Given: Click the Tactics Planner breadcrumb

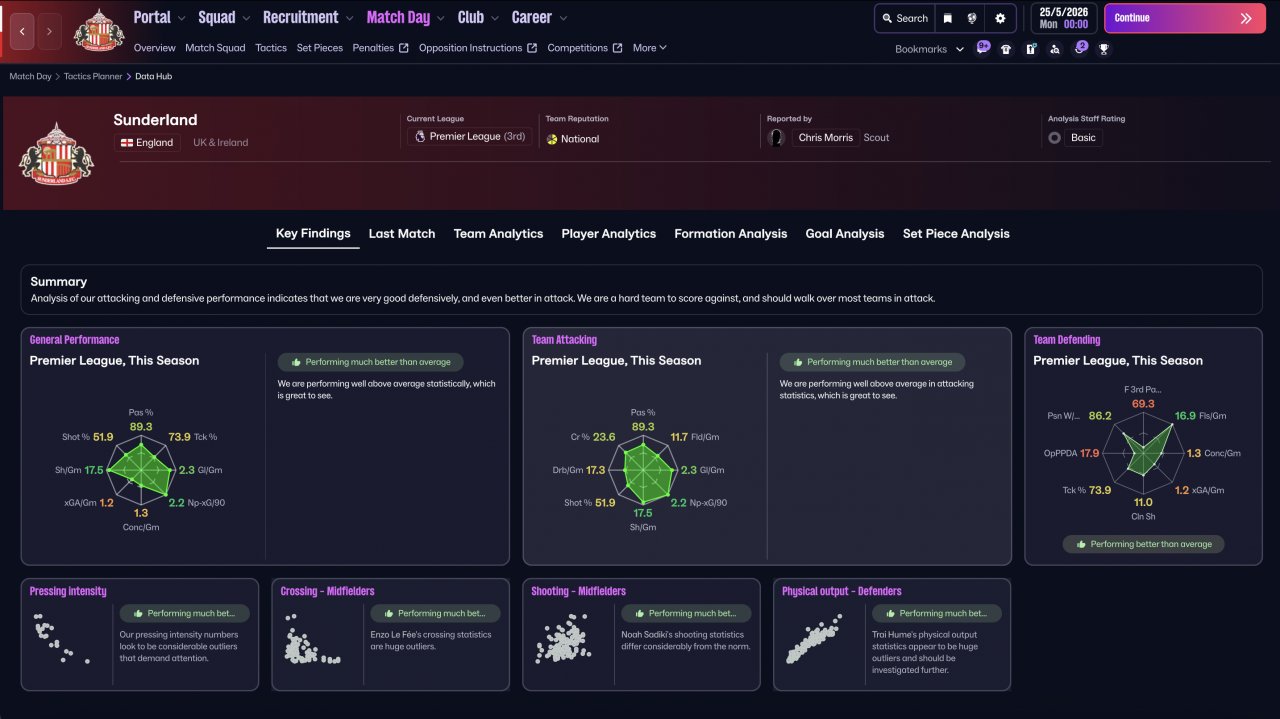Looking at the screenshot, I should (x=93, y=76).
